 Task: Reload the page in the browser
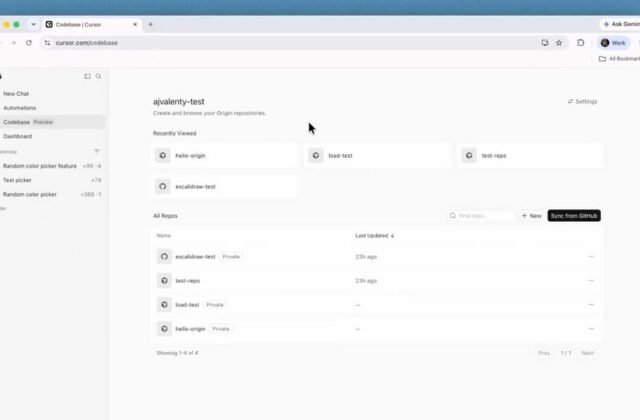click(29, 42)
